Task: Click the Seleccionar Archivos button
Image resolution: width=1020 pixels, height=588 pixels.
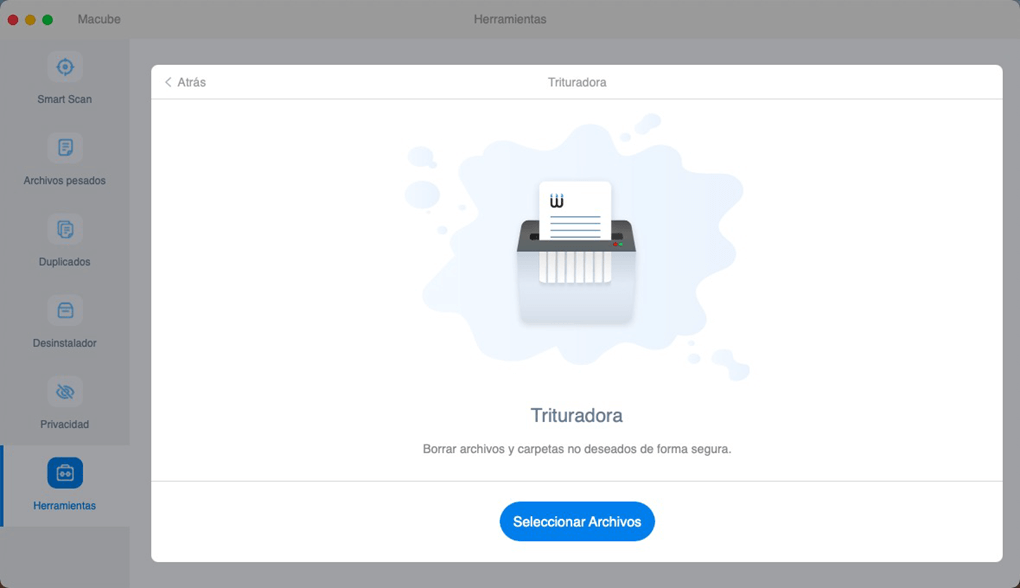Action: [577, 521]
